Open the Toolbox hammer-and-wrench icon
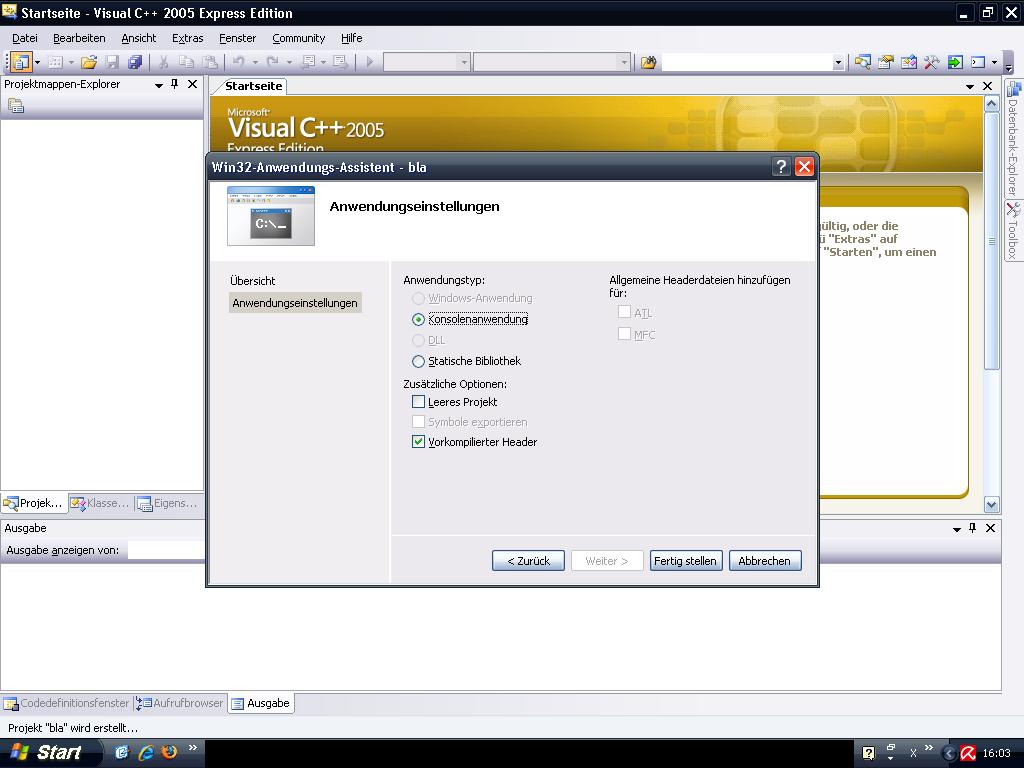 click(931, 62)
